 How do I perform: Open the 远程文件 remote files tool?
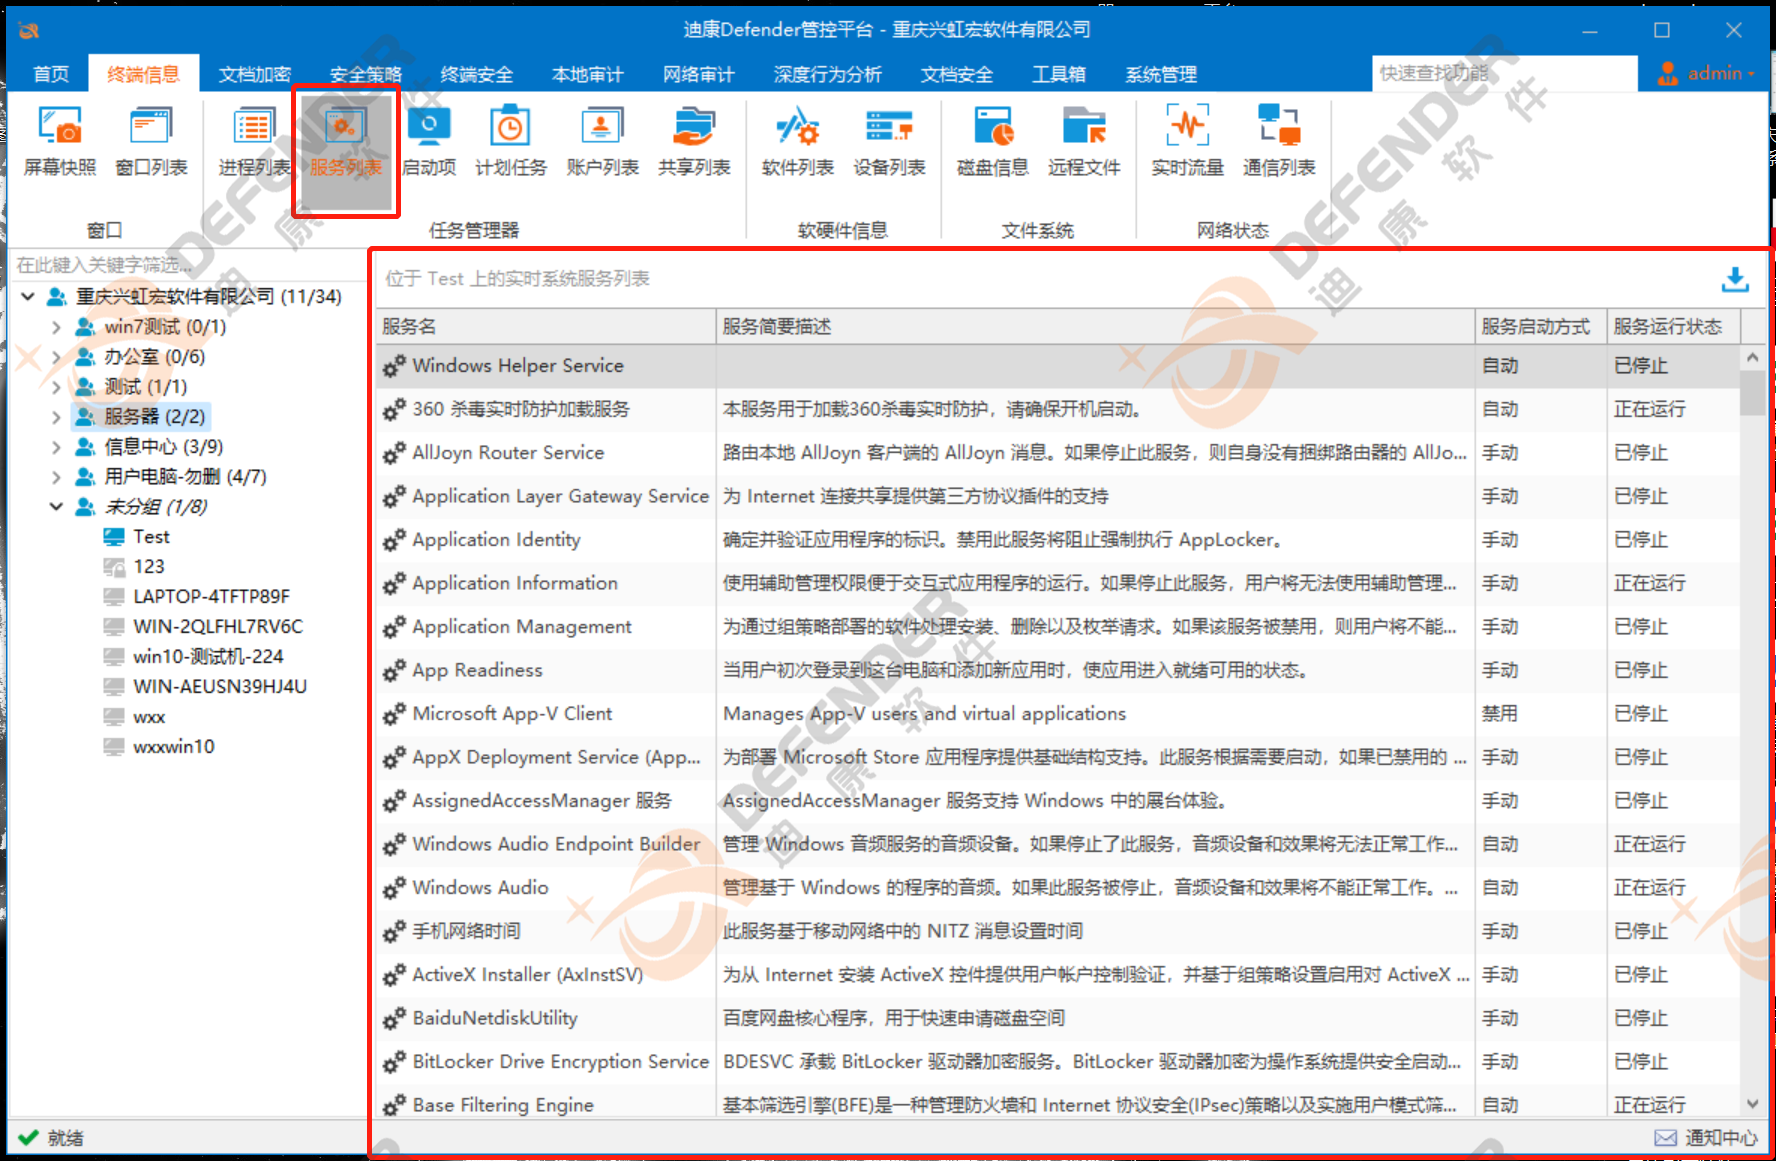(1084, 141)
